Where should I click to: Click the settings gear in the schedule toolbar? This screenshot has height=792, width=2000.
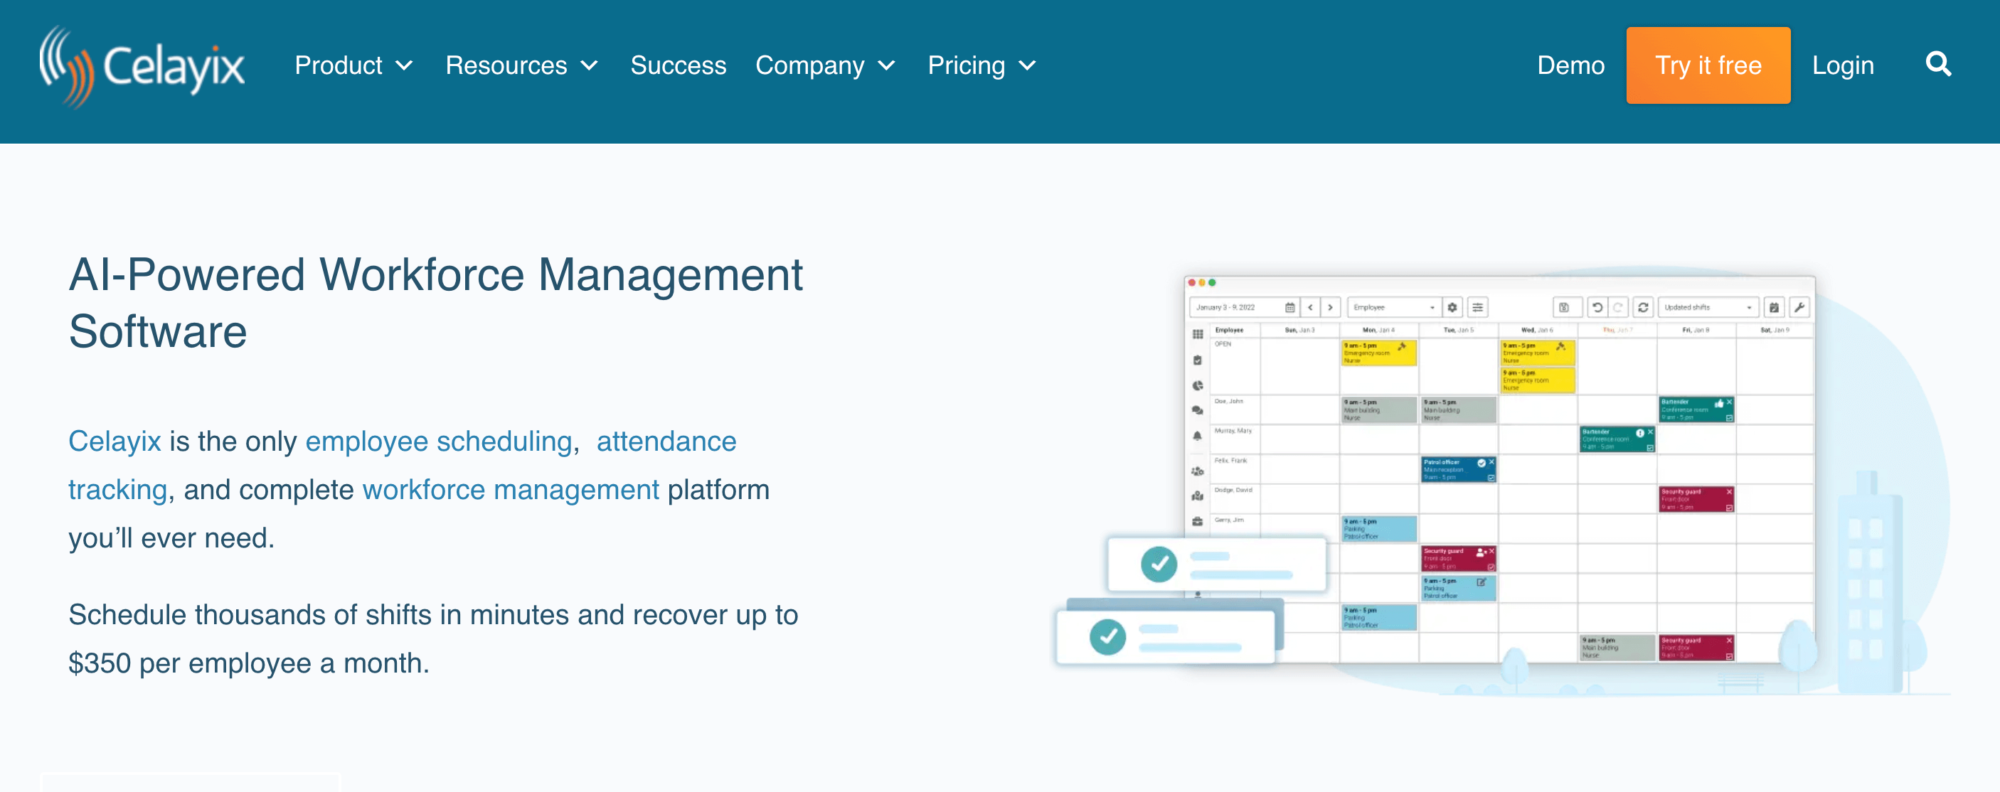[x=1453, y=308]
